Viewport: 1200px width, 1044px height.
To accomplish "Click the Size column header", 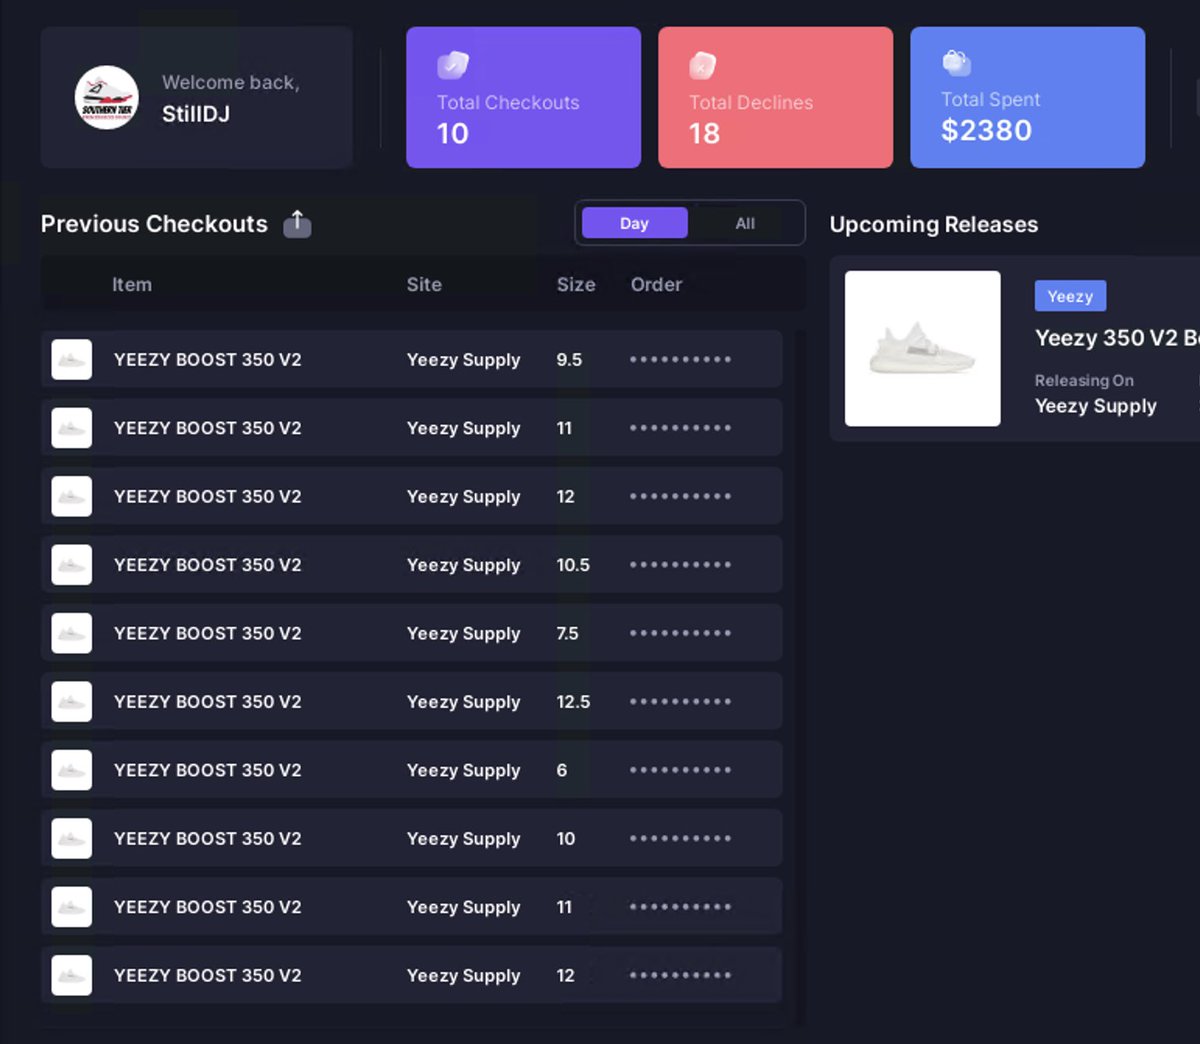I will click(x=576, y=284).
